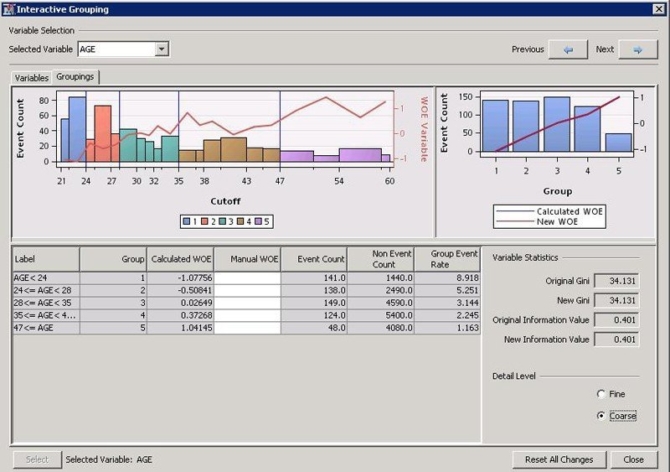Switch to the Groupings tab

point(76,77)
